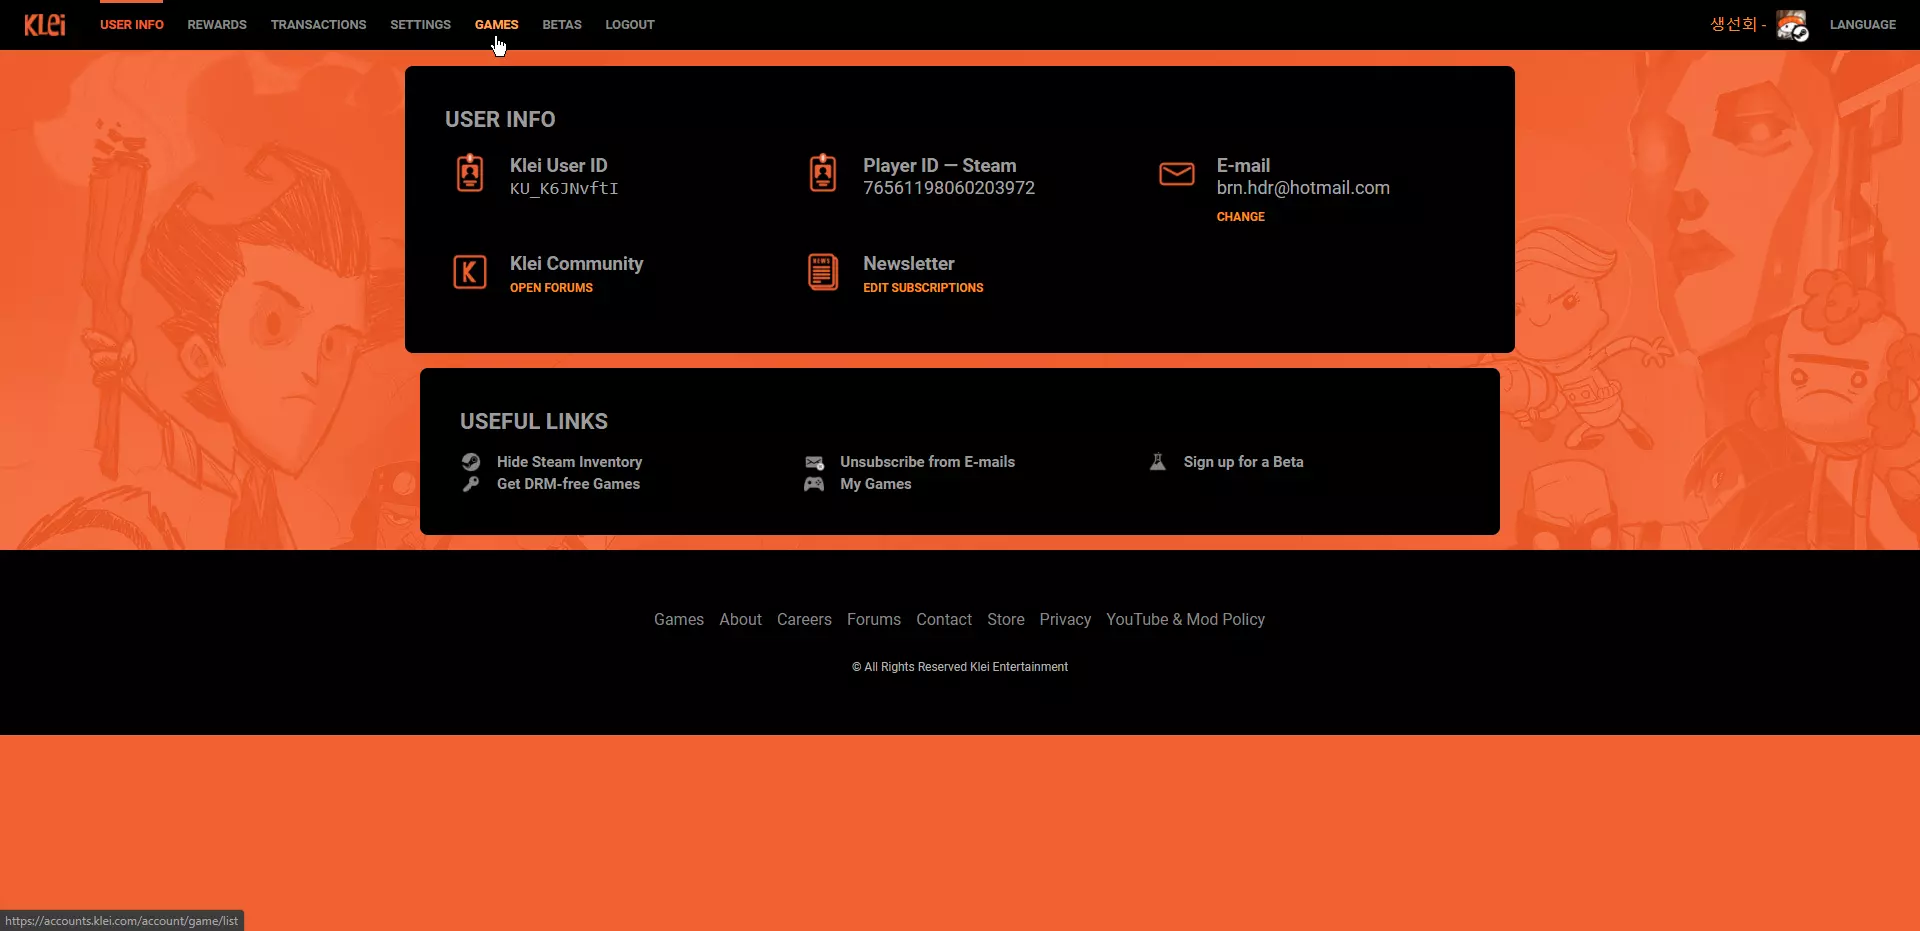Click the Sign up for a Beta link
The width and height of the screenshot is (1920, 931).
point(1244,462)
